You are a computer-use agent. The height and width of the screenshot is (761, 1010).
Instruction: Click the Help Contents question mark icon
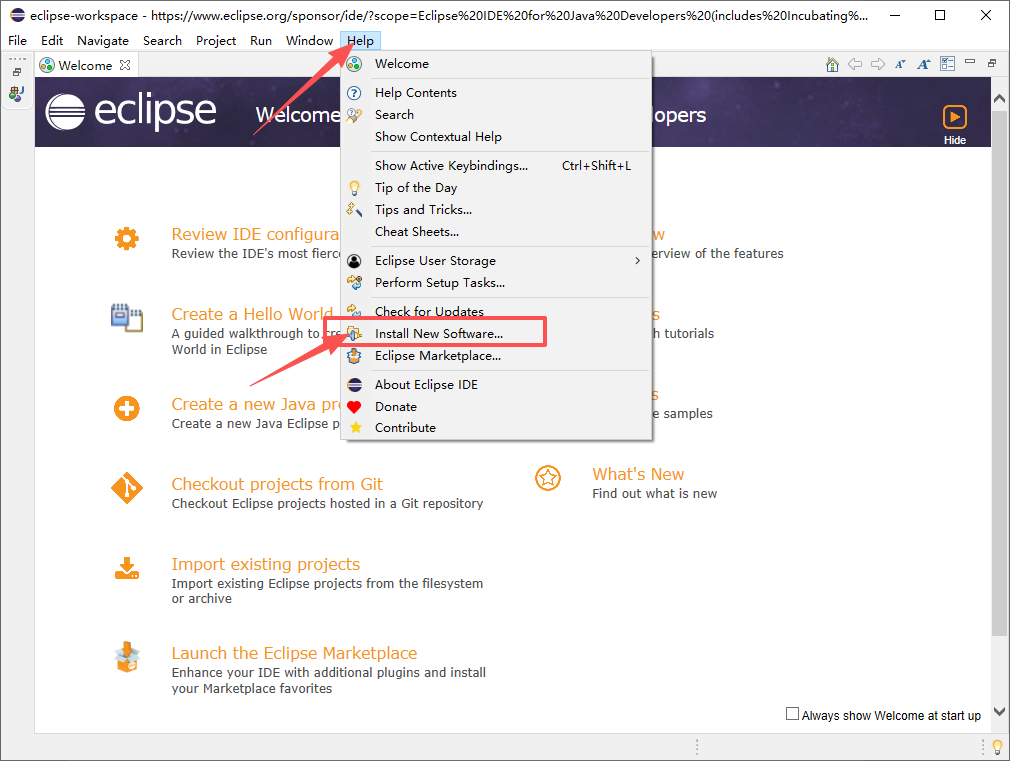tap(354, 93)
